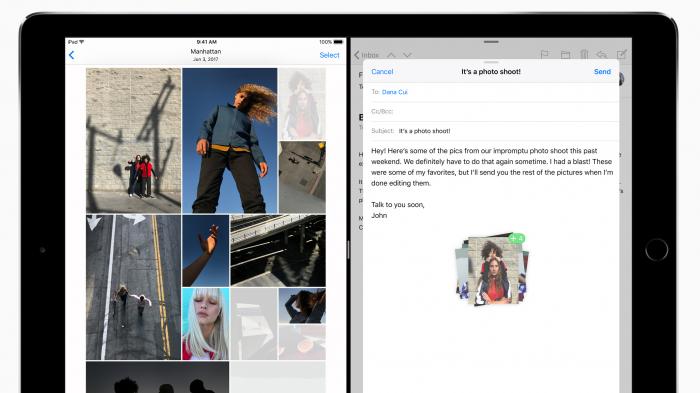Tap the battery indicator in status bar

click(x=338, y=42)
